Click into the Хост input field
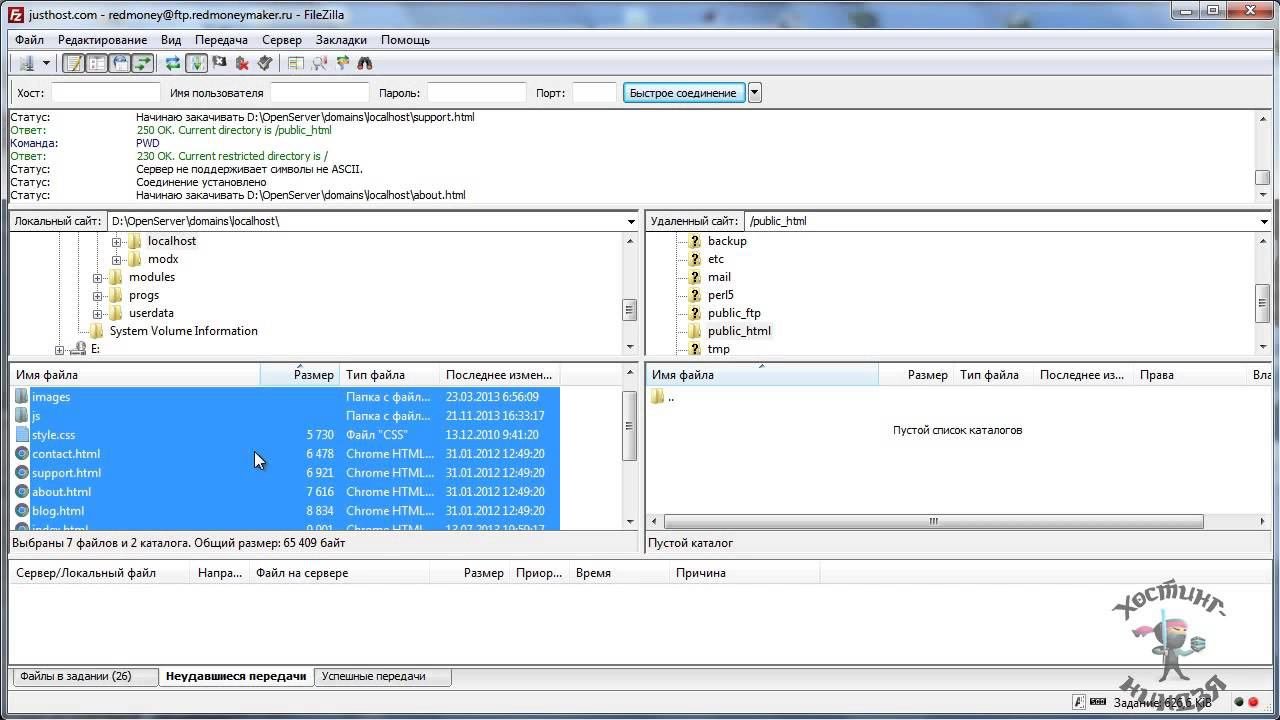This screenshot has width=1280, height=720. pos(105,93)
